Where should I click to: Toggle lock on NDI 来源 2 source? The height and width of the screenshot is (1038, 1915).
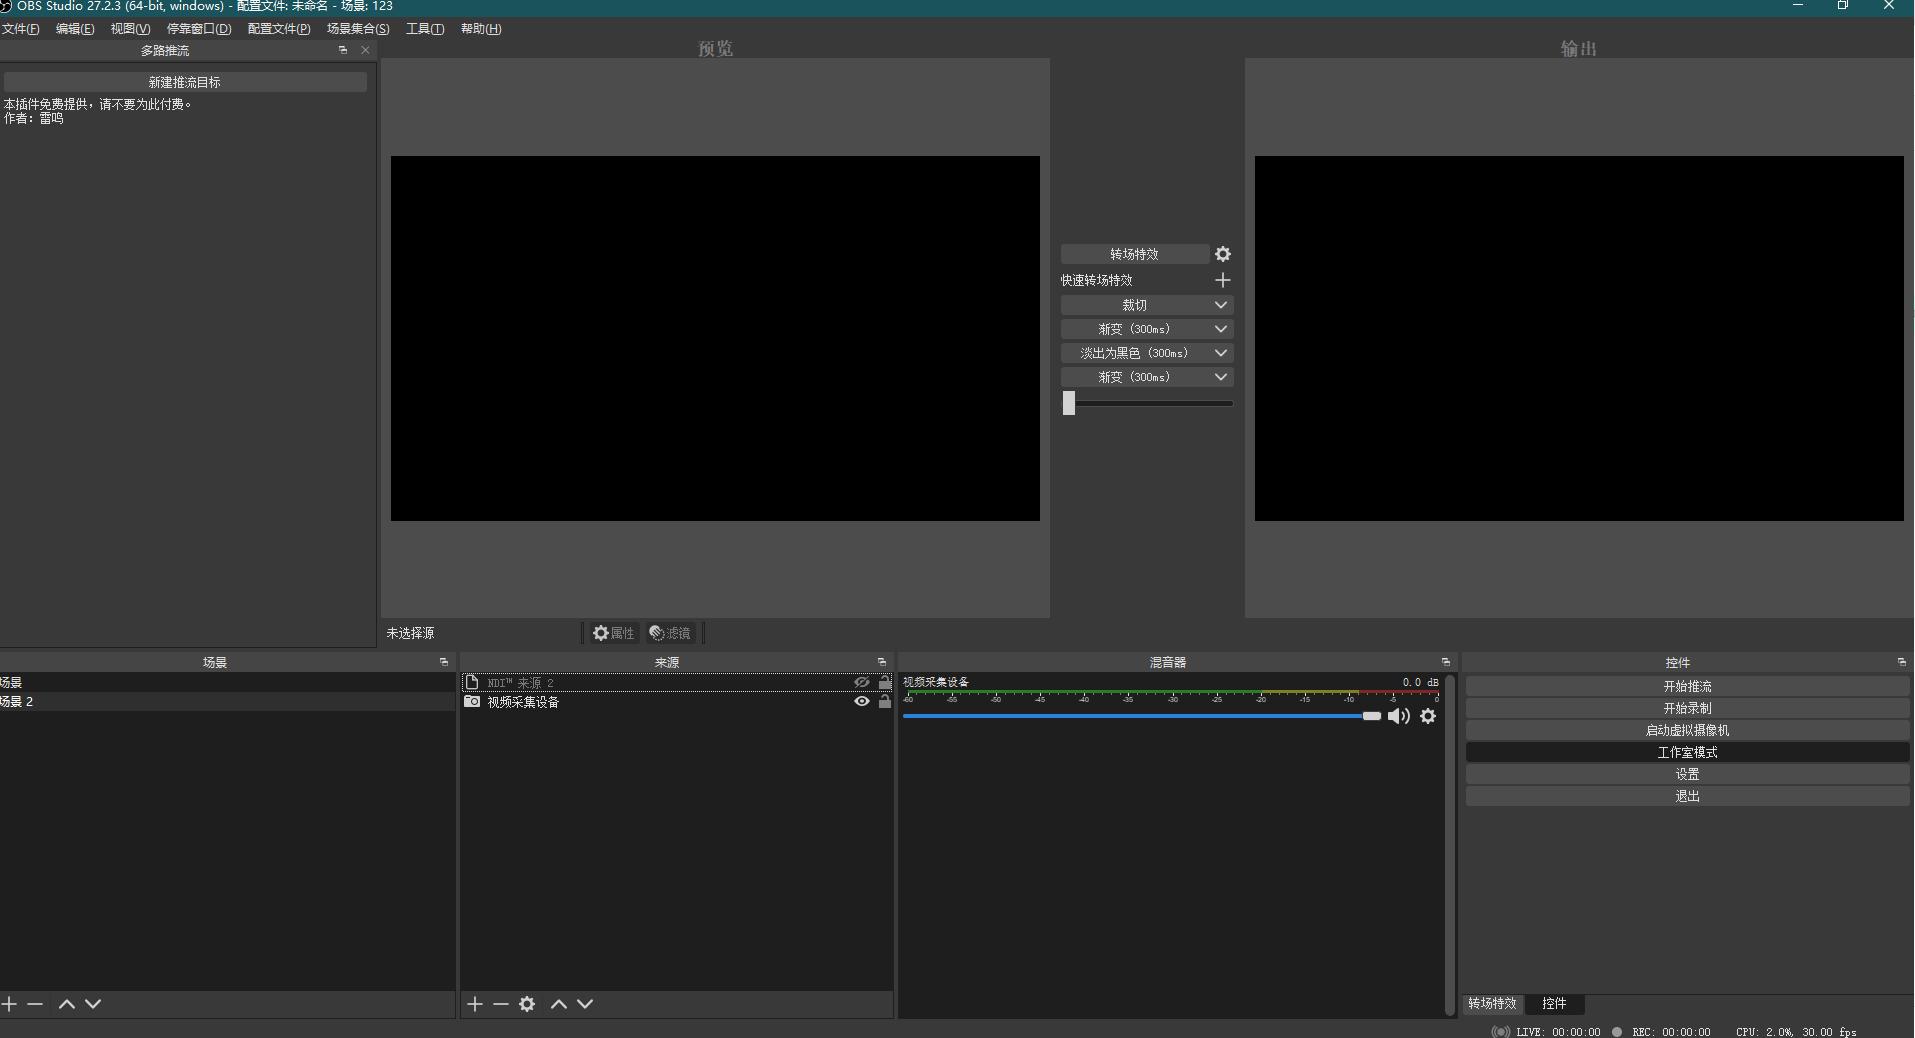click(x=885, y=682)
